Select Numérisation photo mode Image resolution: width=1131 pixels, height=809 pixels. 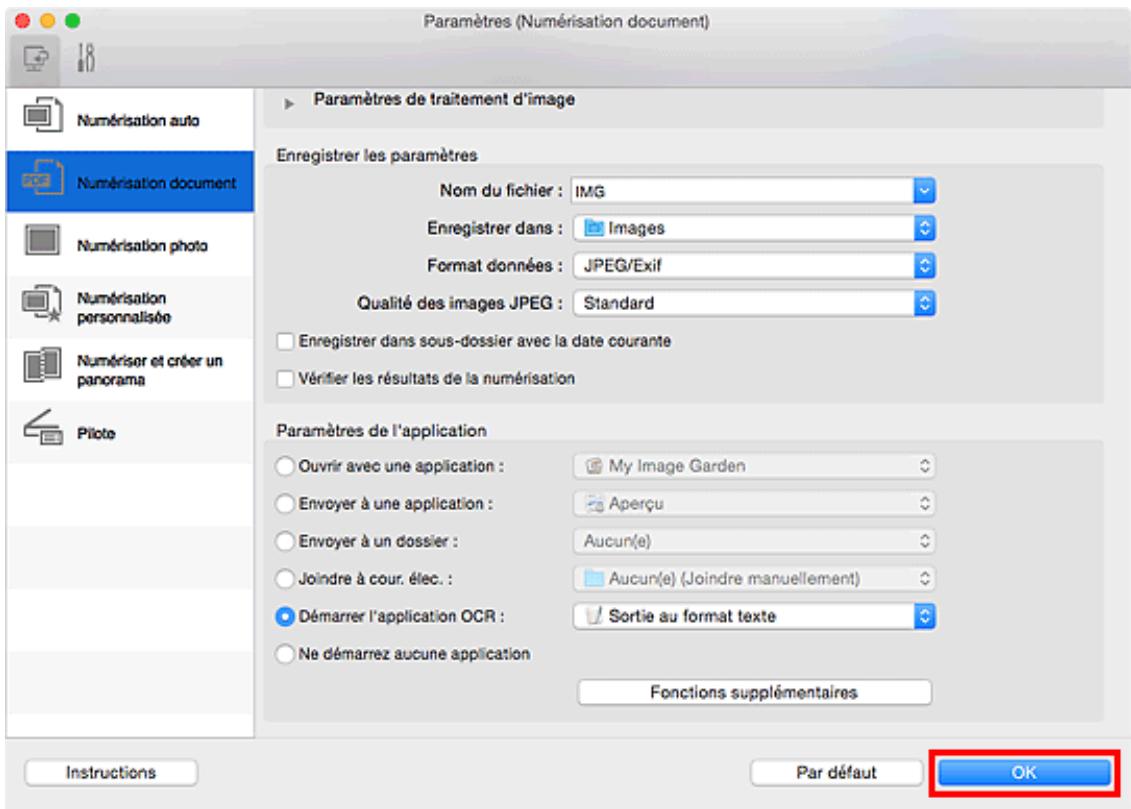click(x=84, y=242)
